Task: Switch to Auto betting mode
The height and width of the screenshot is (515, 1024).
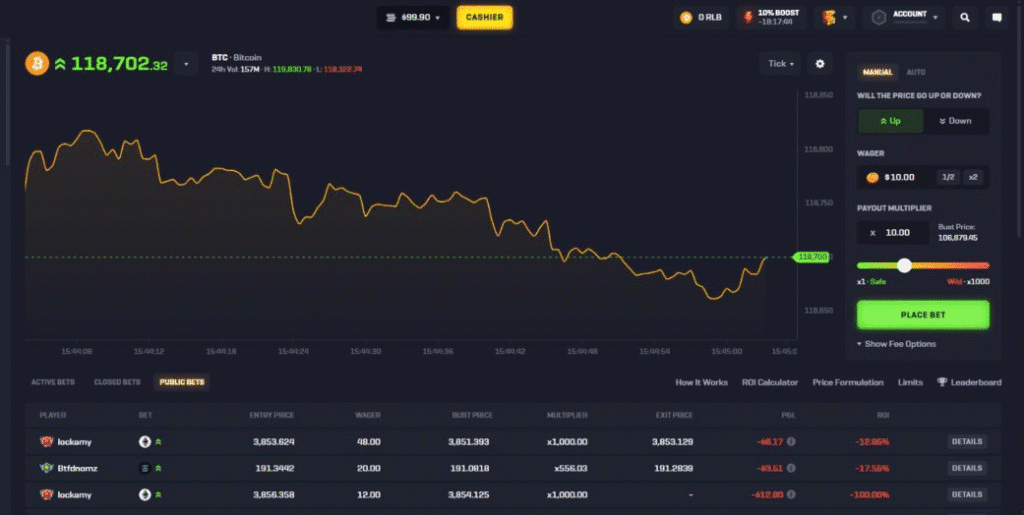Action: (916, 72)
